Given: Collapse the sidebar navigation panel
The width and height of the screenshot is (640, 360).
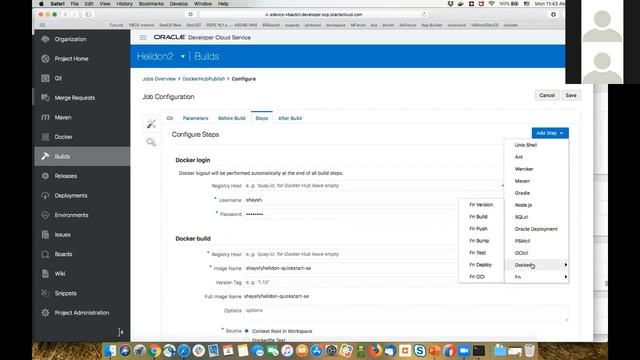Looking at the screenshot, I should (x=121, y=332).
